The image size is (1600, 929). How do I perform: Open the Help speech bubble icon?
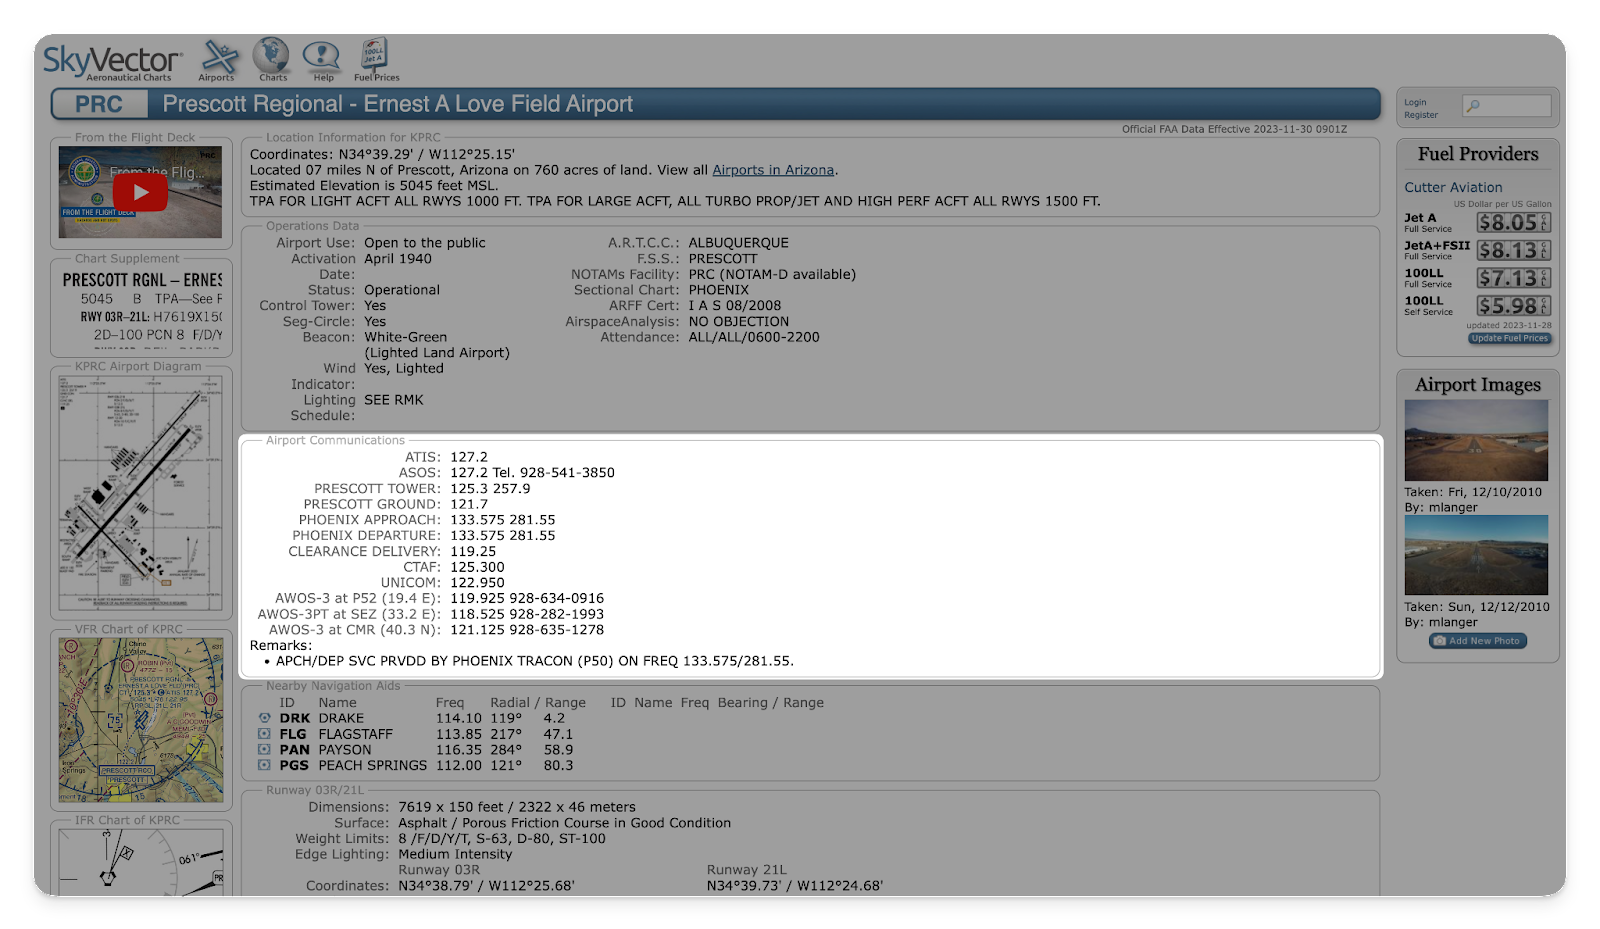(322, 60)
